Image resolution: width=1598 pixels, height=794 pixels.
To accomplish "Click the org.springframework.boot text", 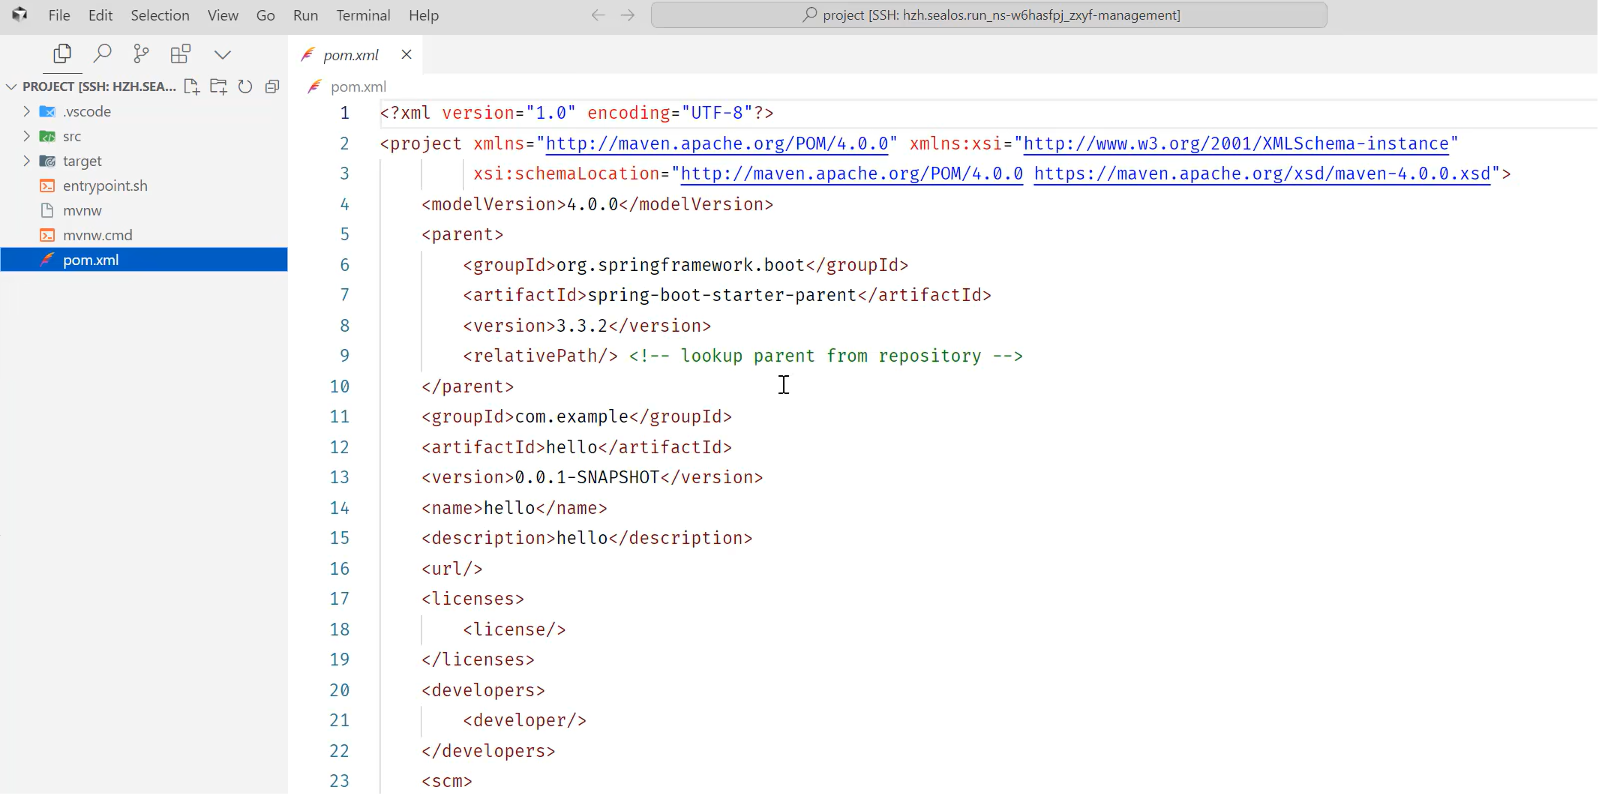I will click(x=680, y=265).
